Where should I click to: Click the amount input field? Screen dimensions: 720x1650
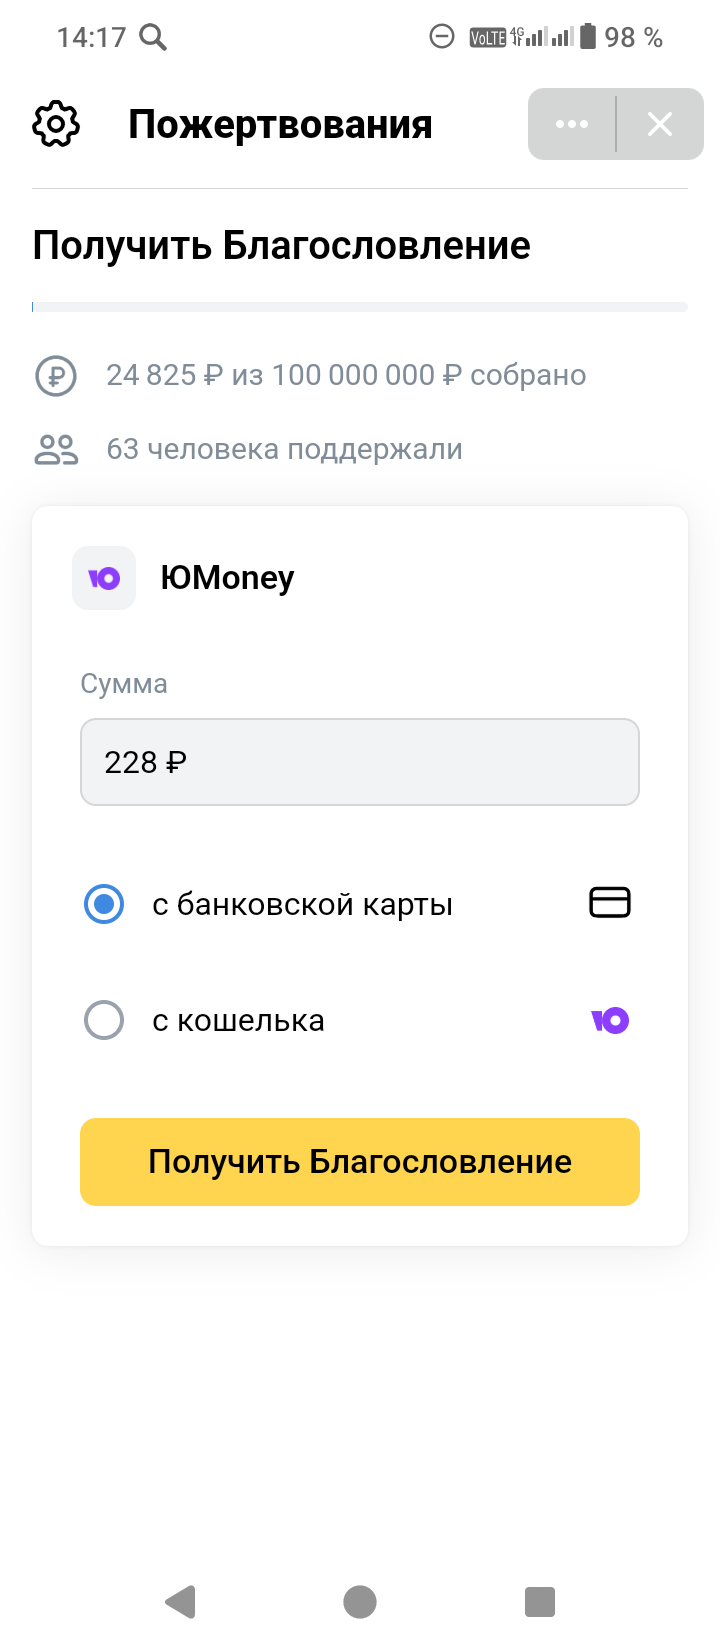pyautogui.click(x=360, y=762)
